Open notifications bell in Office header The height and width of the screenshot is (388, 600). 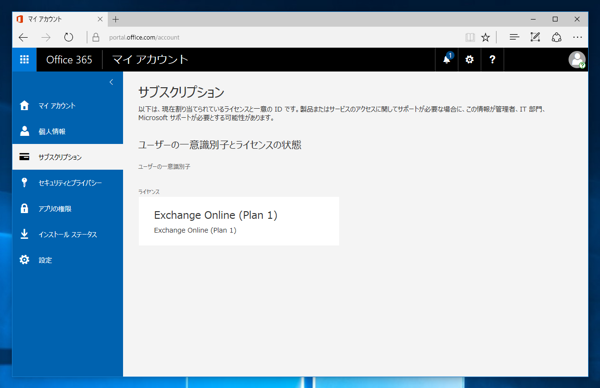[x=447, y=59]
